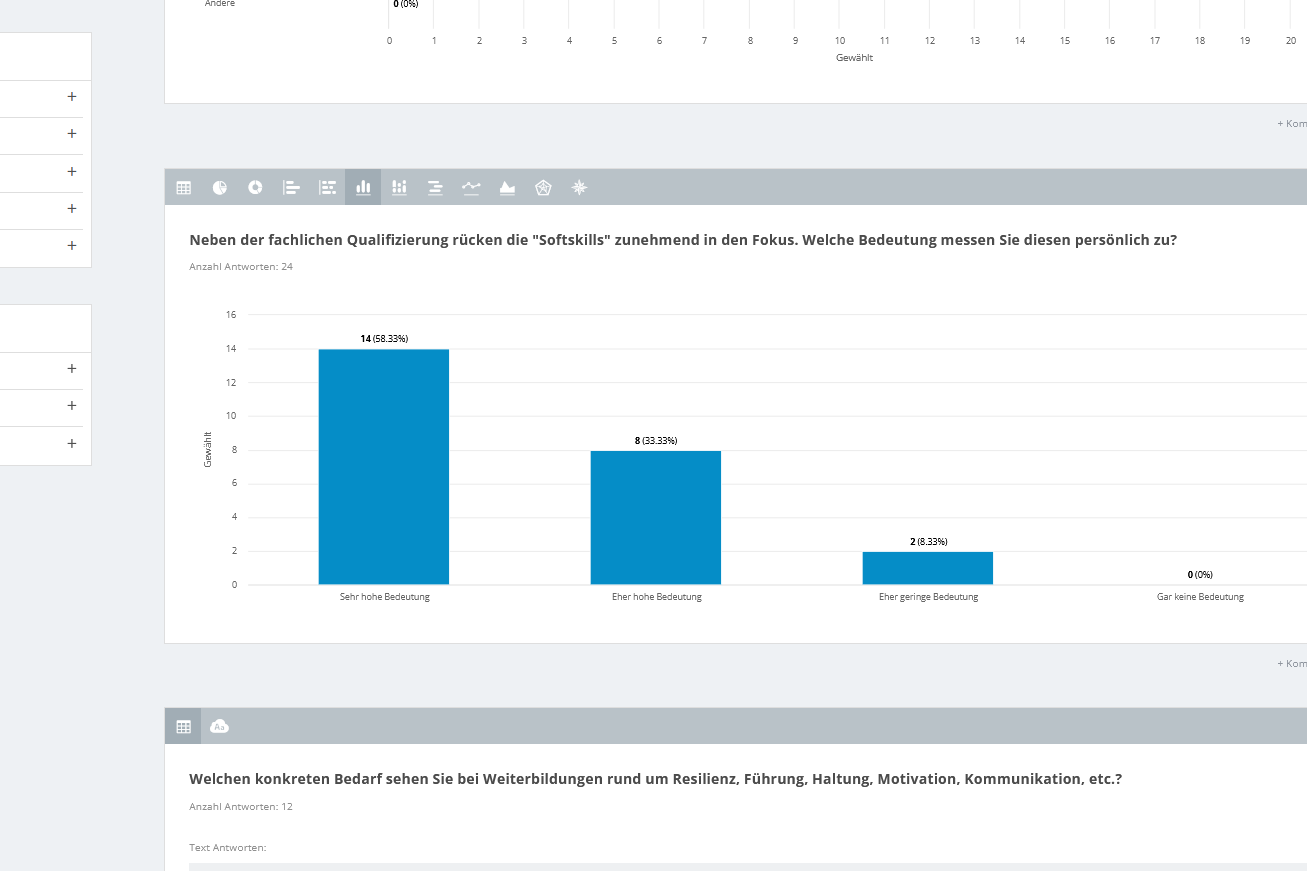Image resolution: width=1307 pixels, height=871 pixels.
Task: Switch Softskills chart to table view
Action: (x=183, y=187)
